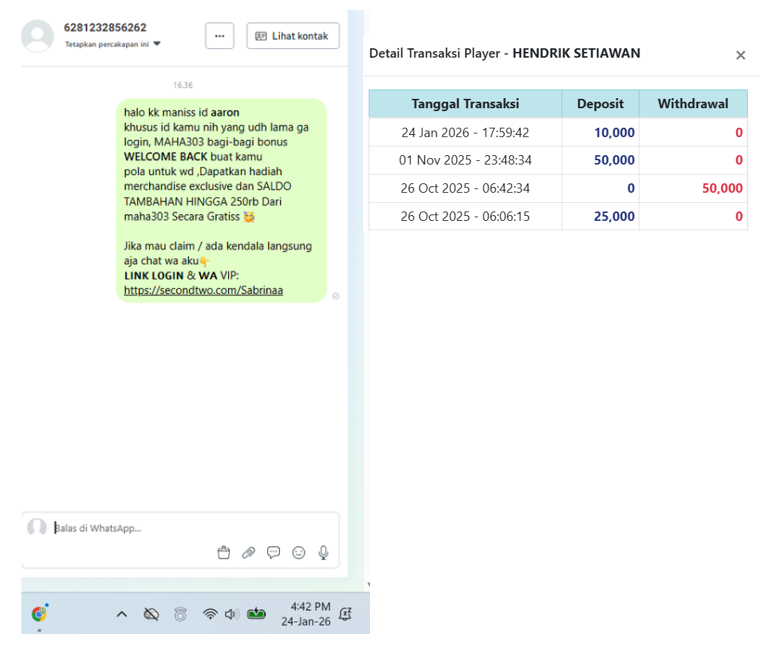Click the microphone voice message icon
The image size is (769, 653).
323,553
